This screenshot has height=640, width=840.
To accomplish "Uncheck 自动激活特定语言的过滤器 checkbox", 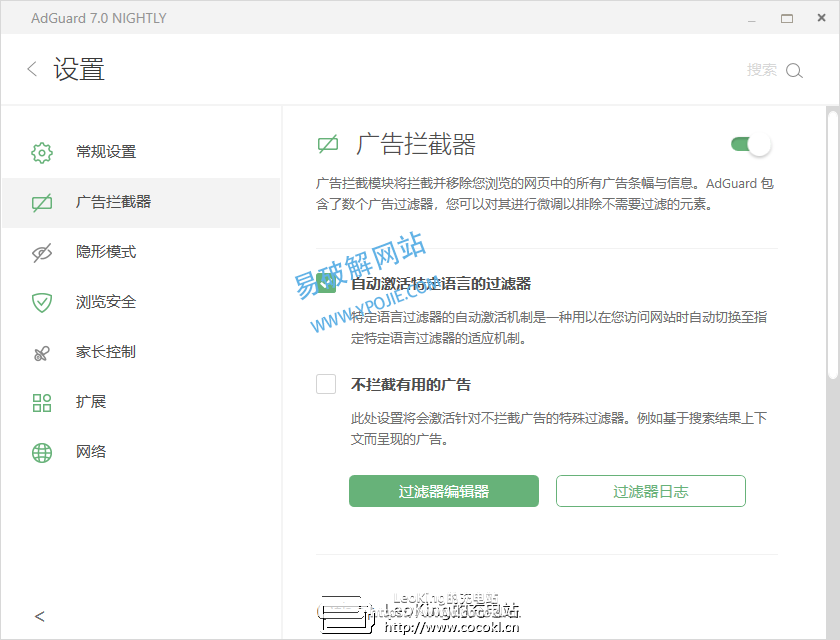I will (326, 283).
